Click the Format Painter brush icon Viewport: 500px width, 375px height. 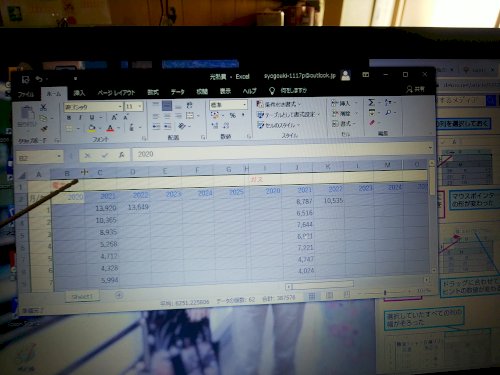click(x=44, y=129)
